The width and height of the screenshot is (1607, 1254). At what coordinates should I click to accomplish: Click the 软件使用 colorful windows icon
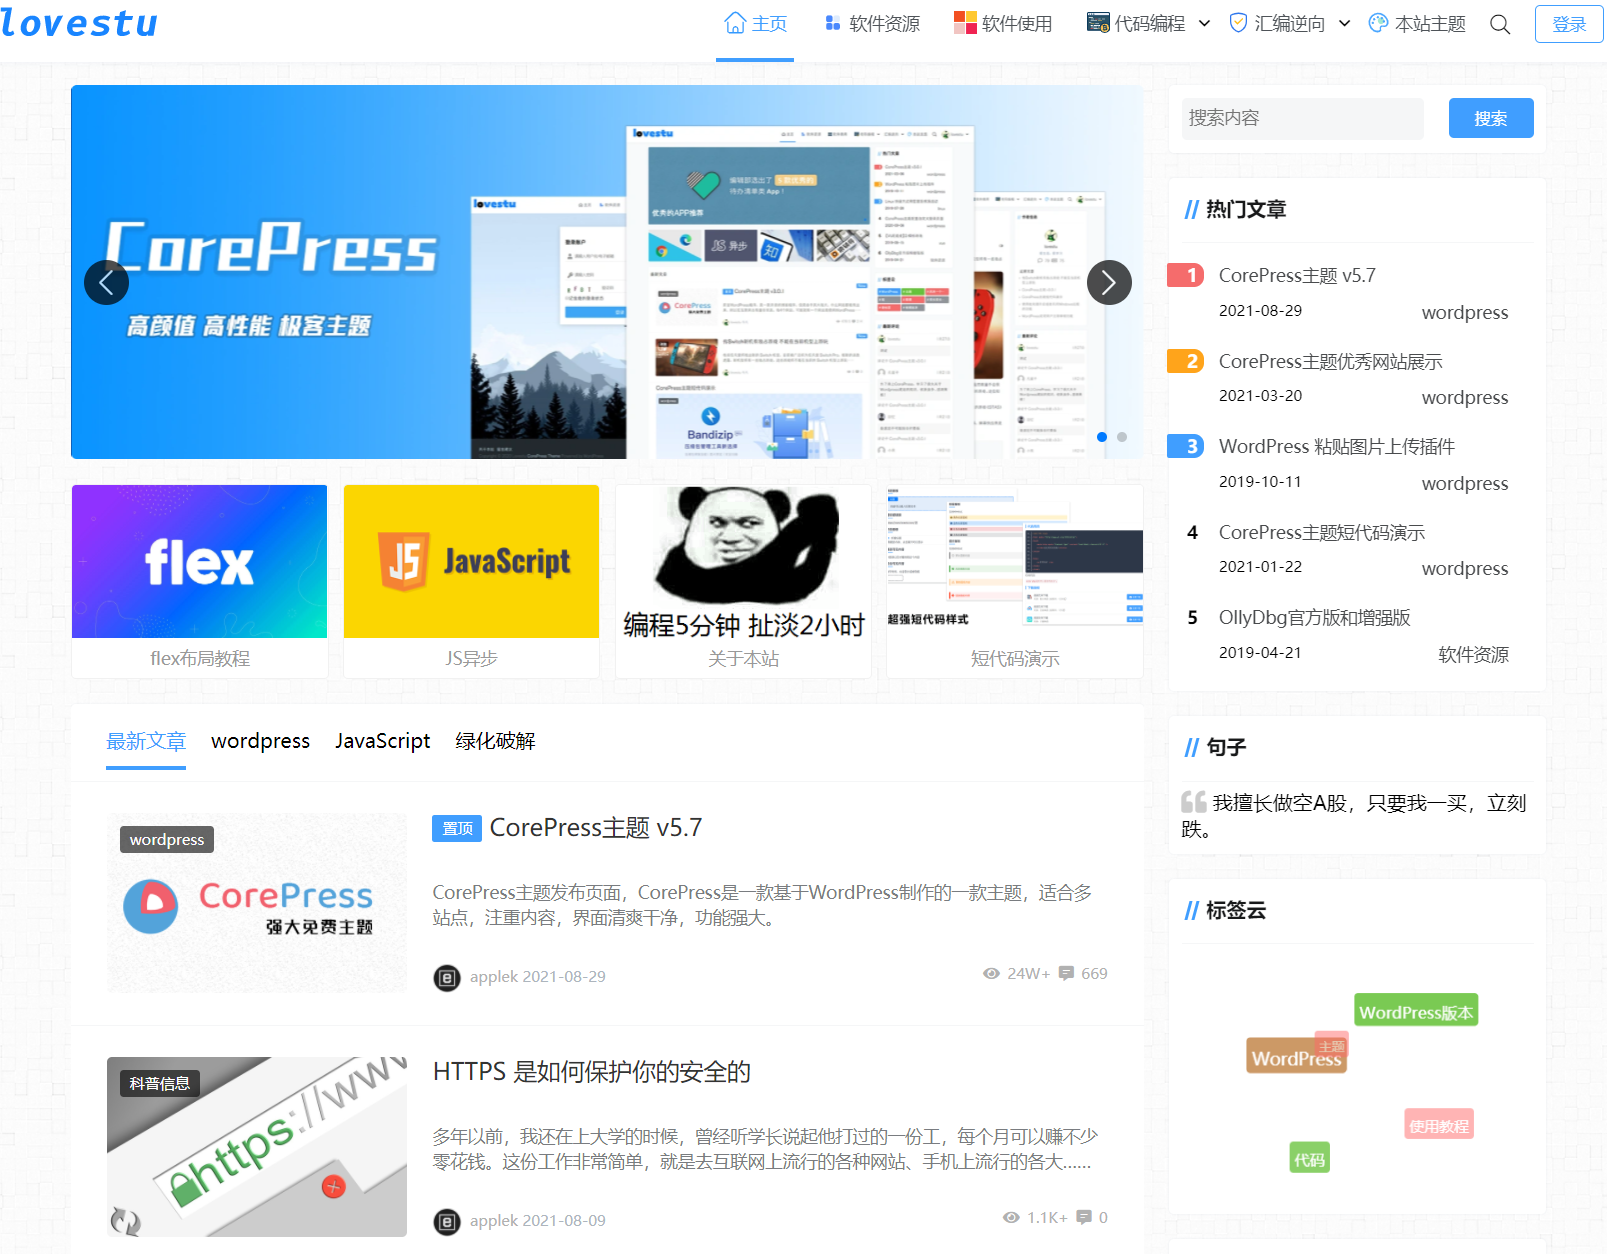click(x=965, y=23)
